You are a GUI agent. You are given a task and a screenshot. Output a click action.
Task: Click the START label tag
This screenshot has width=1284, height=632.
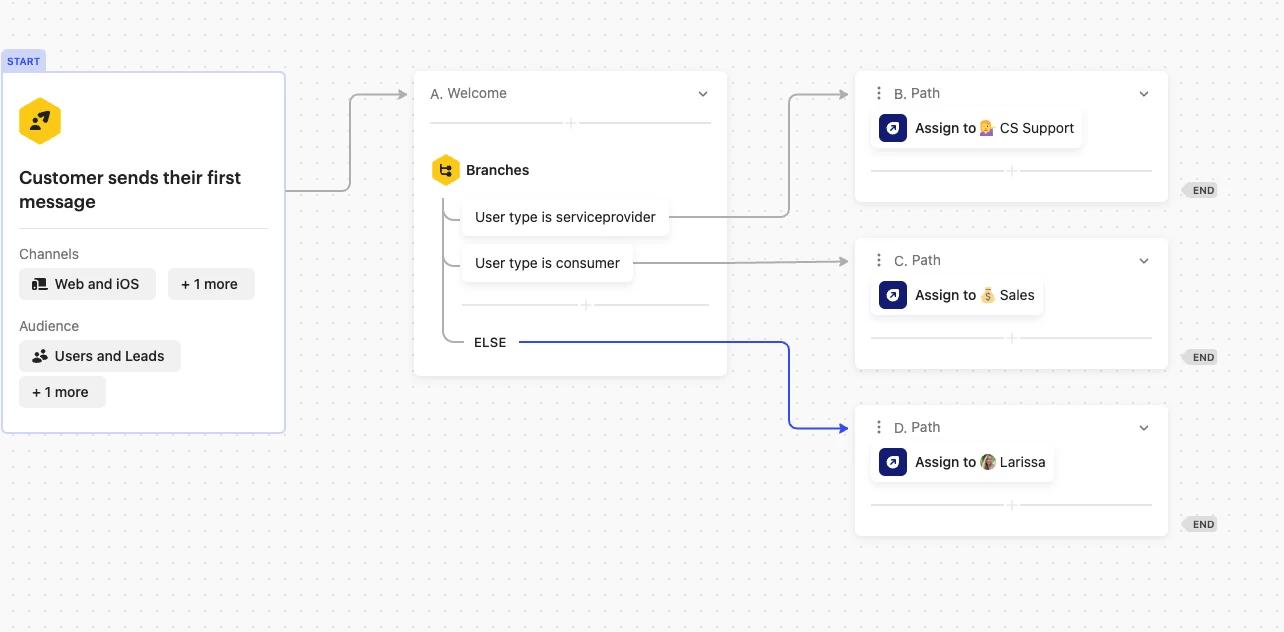(24, 61)
